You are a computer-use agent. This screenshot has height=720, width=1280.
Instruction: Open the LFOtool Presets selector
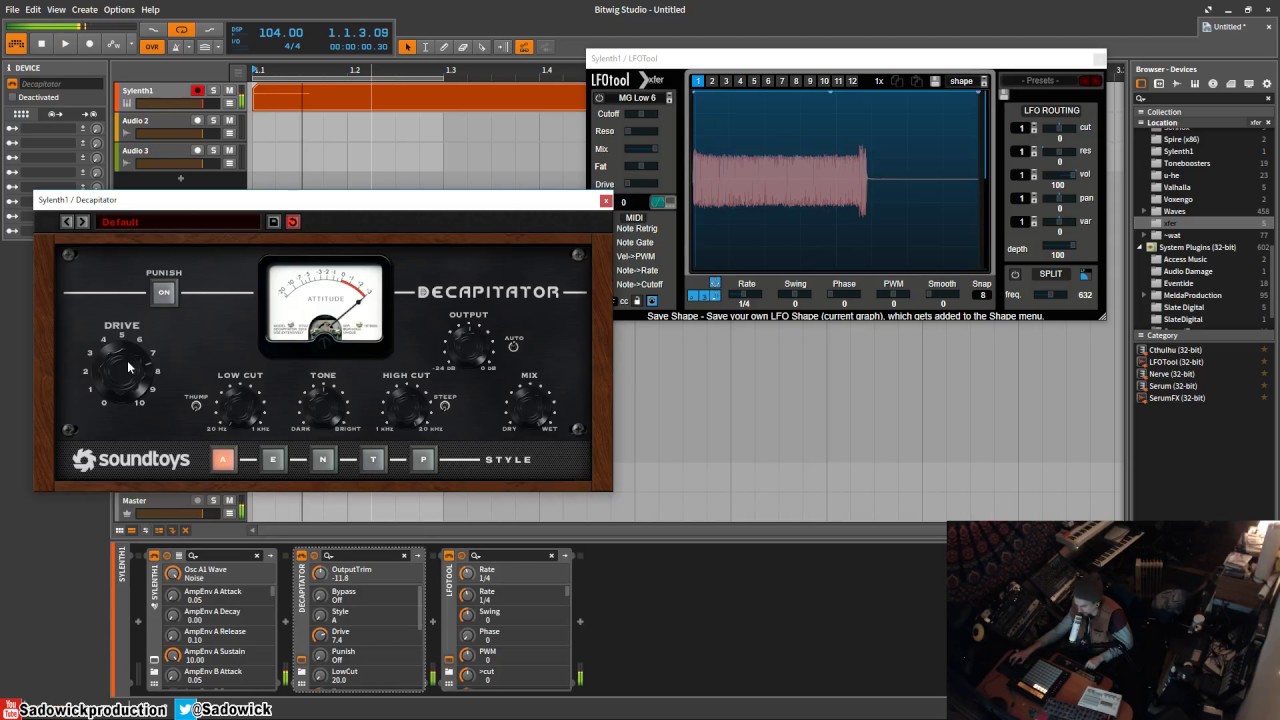(1041, 81)
